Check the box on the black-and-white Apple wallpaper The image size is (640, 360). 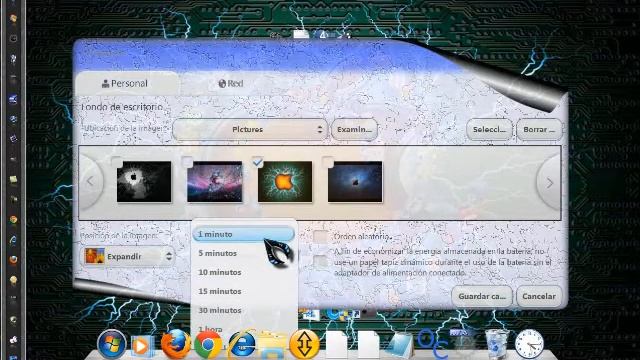(x=116, y=162)
